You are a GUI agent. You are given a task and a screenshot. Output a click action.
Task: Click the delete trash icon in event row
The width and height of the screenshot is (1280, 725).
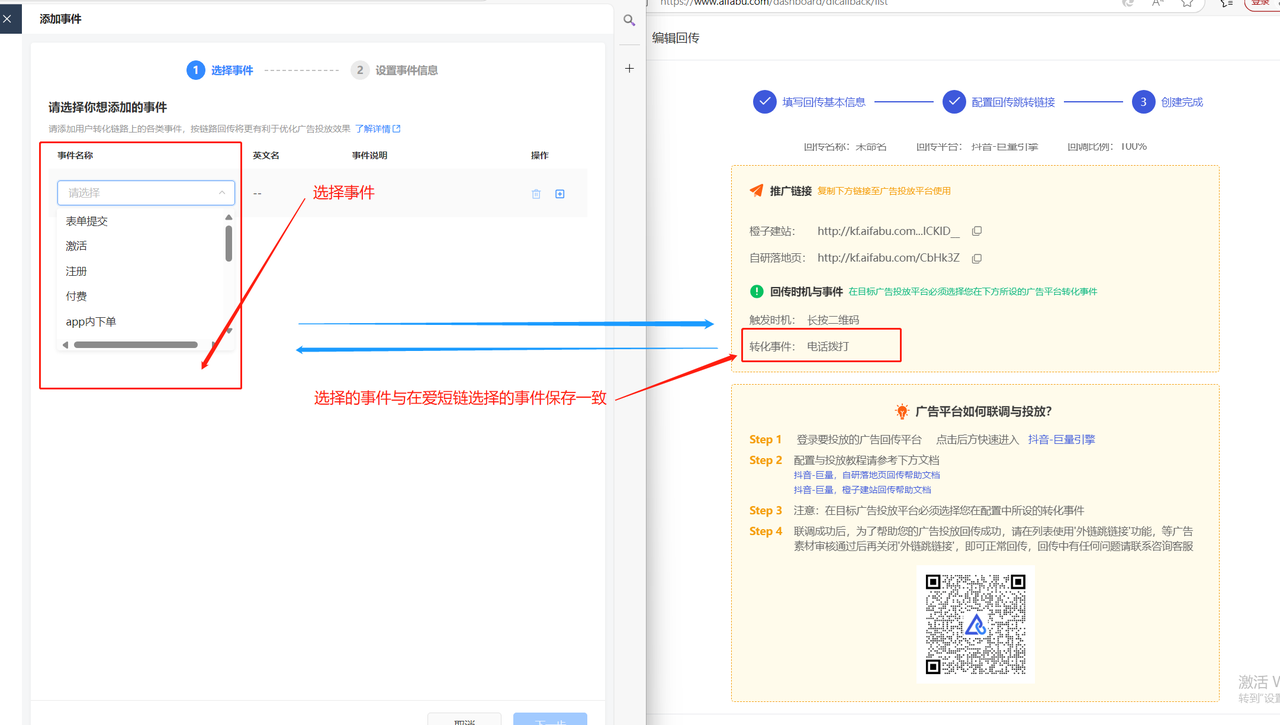[536, 194]
